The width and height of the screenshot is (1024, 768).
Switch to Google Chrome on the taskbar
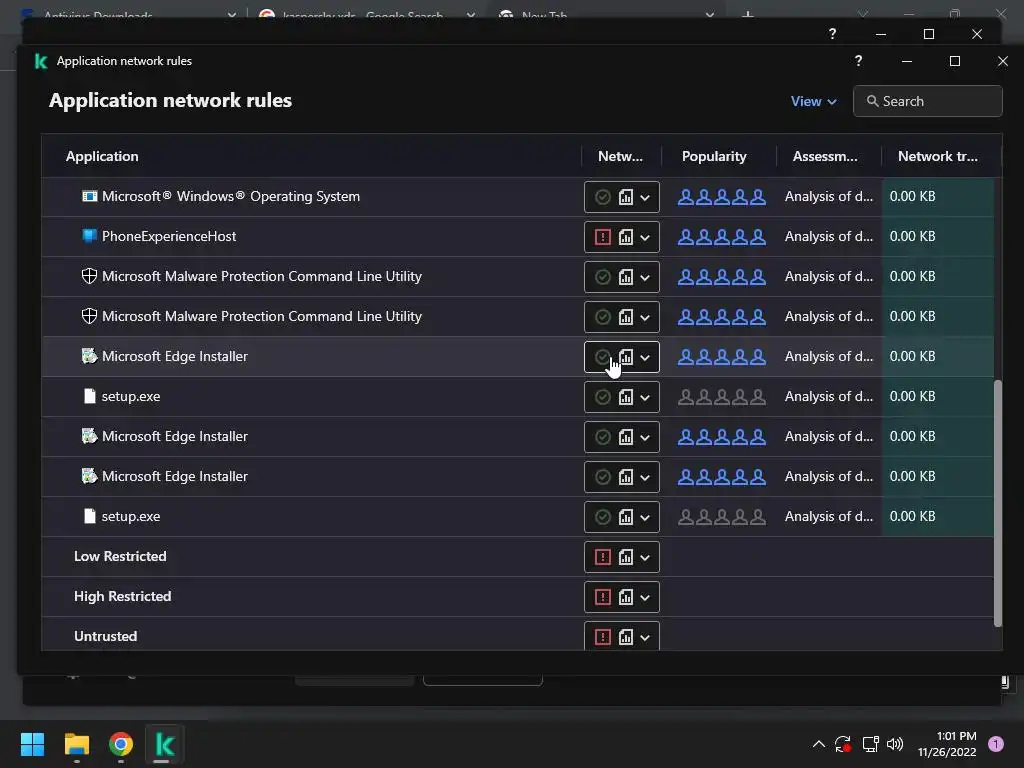tap(121, 744)
